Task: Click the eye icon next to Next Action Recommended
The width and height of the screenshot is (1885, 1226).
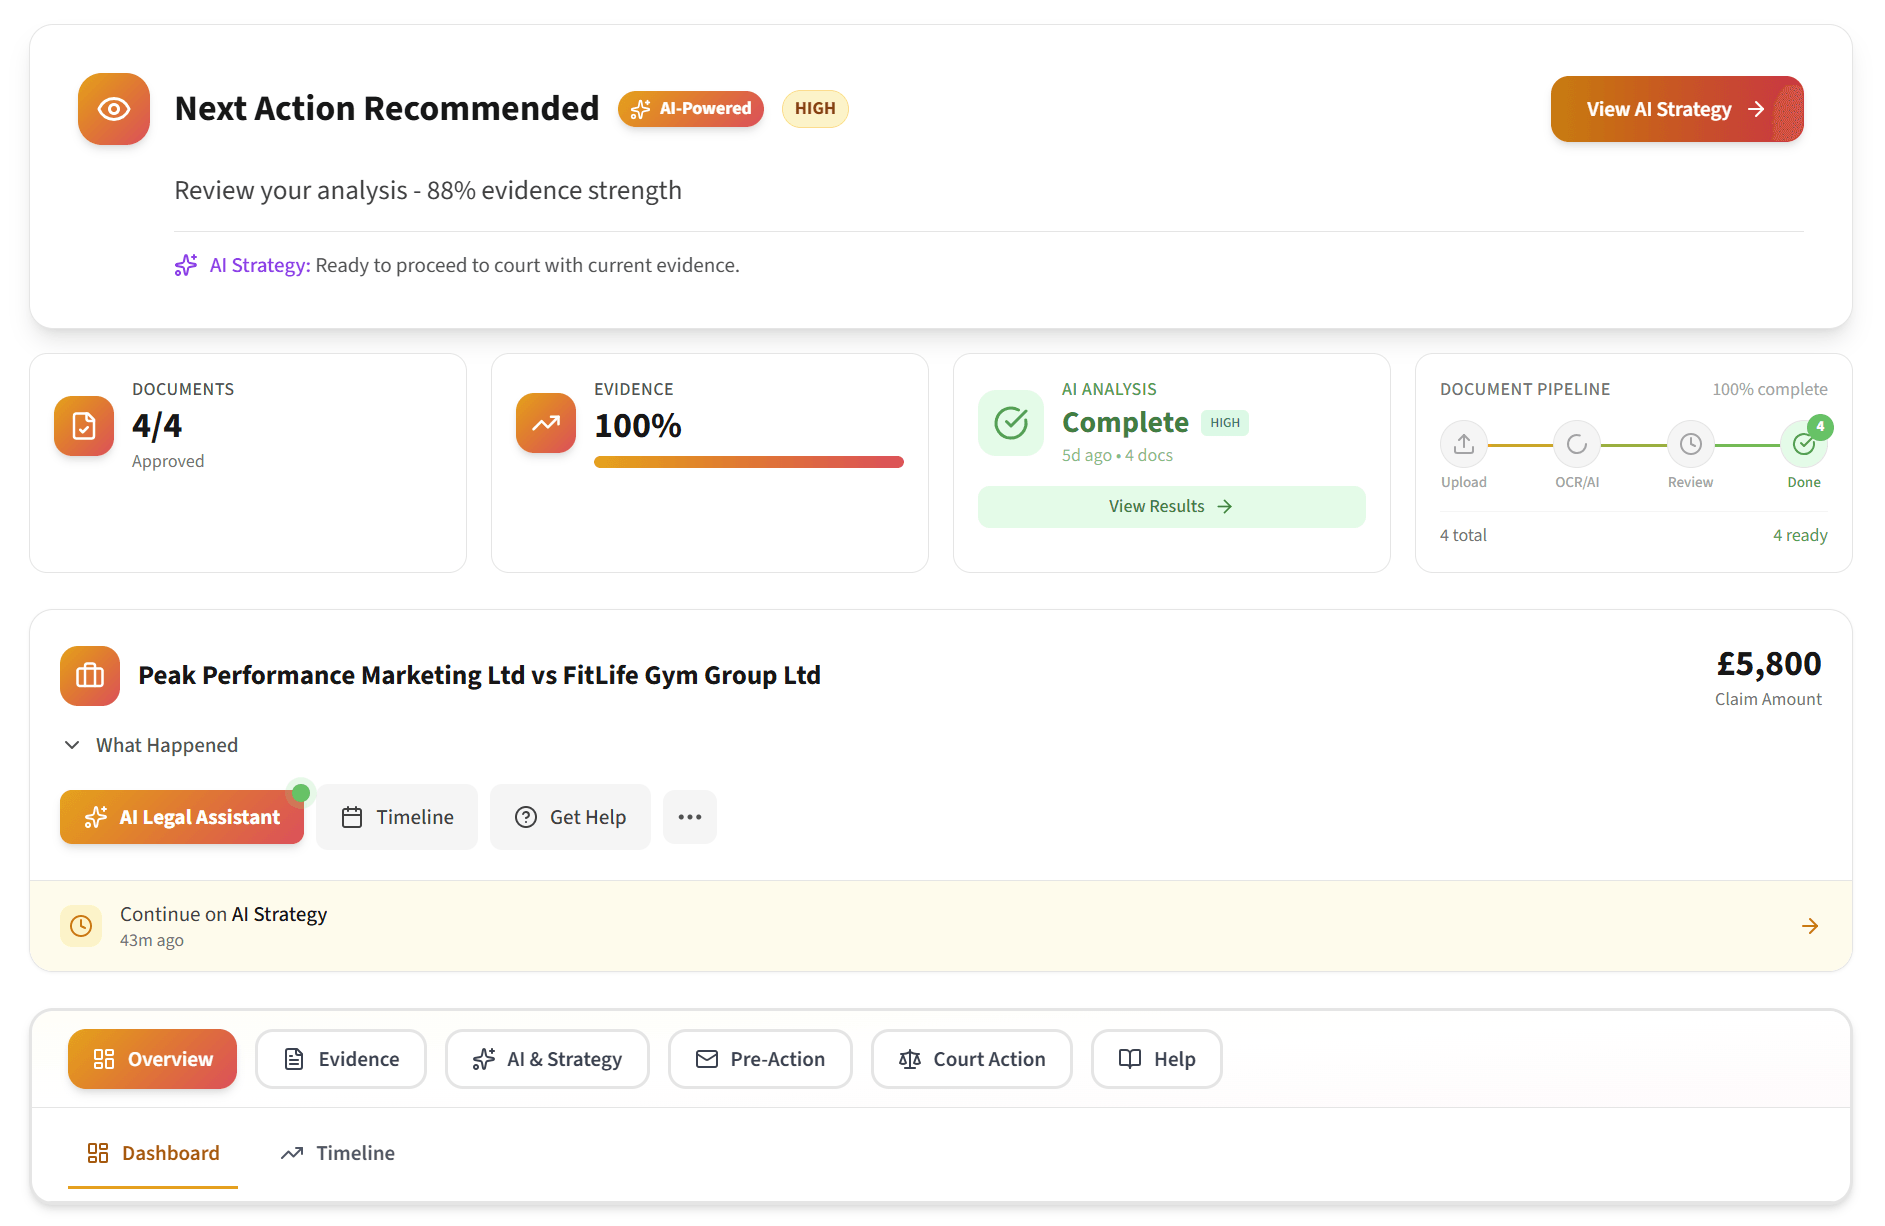Action: tap(113, 109)
